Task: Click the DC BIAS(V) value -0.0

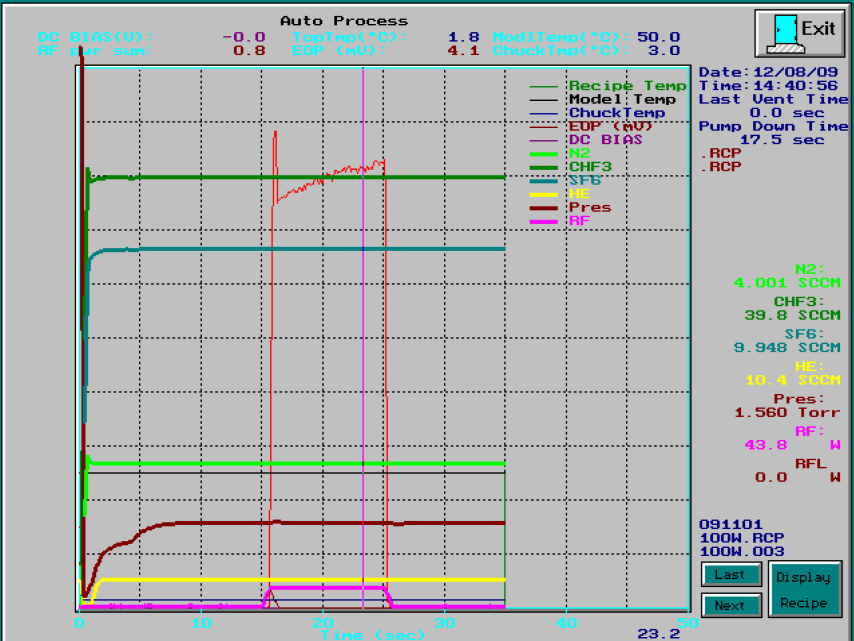Action: (243, 37)
